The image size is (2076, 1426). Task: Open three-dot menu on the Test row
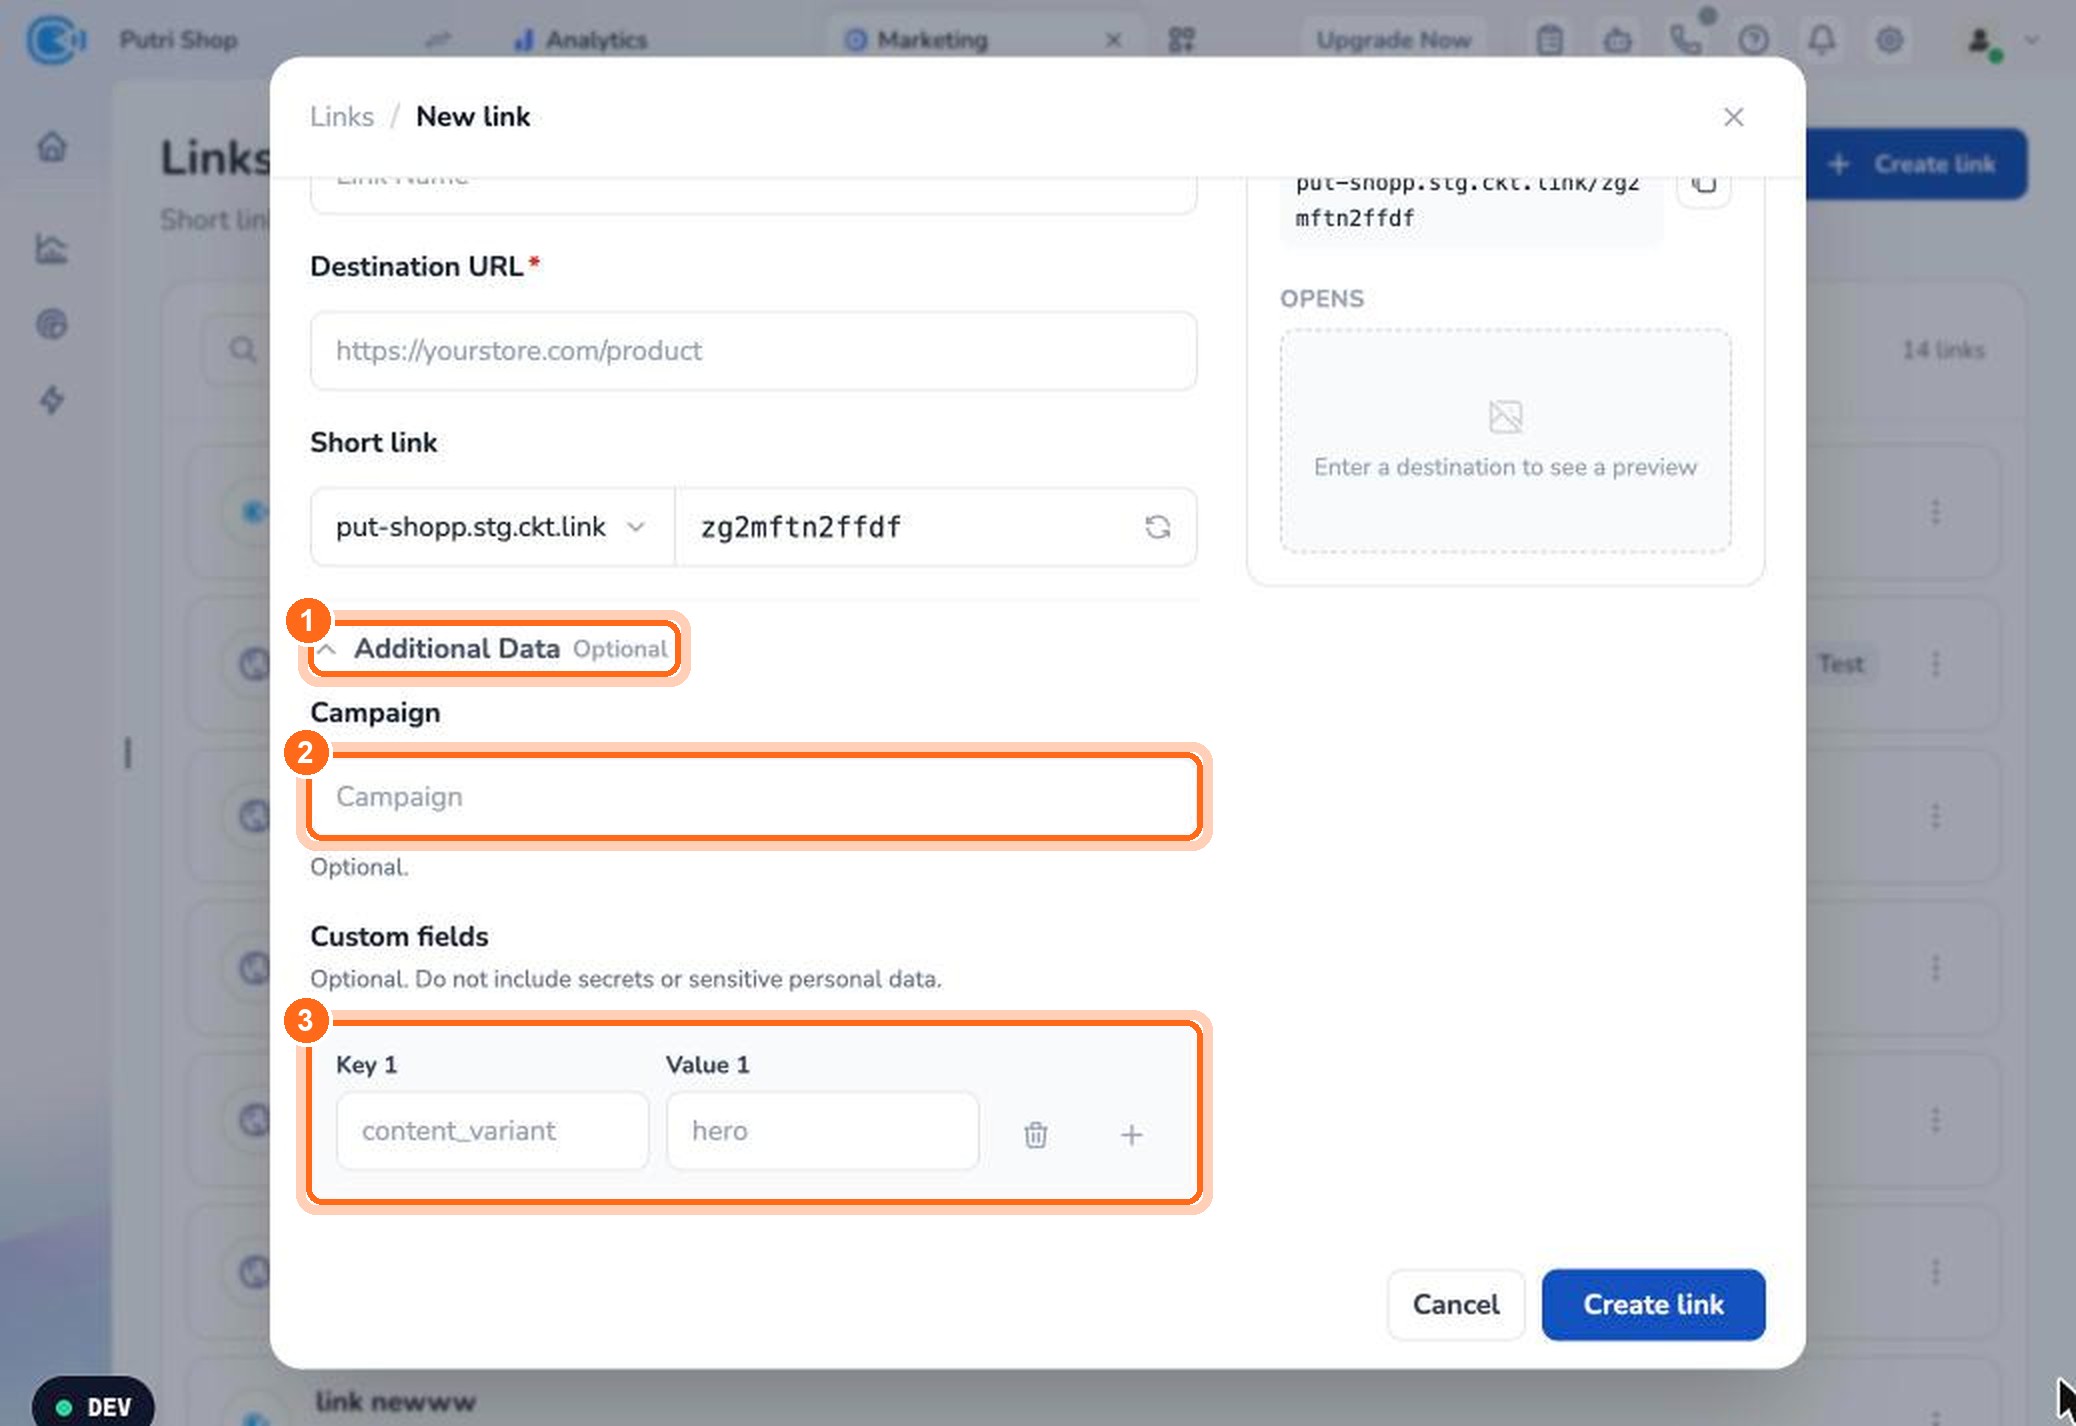click(1935, 664)
